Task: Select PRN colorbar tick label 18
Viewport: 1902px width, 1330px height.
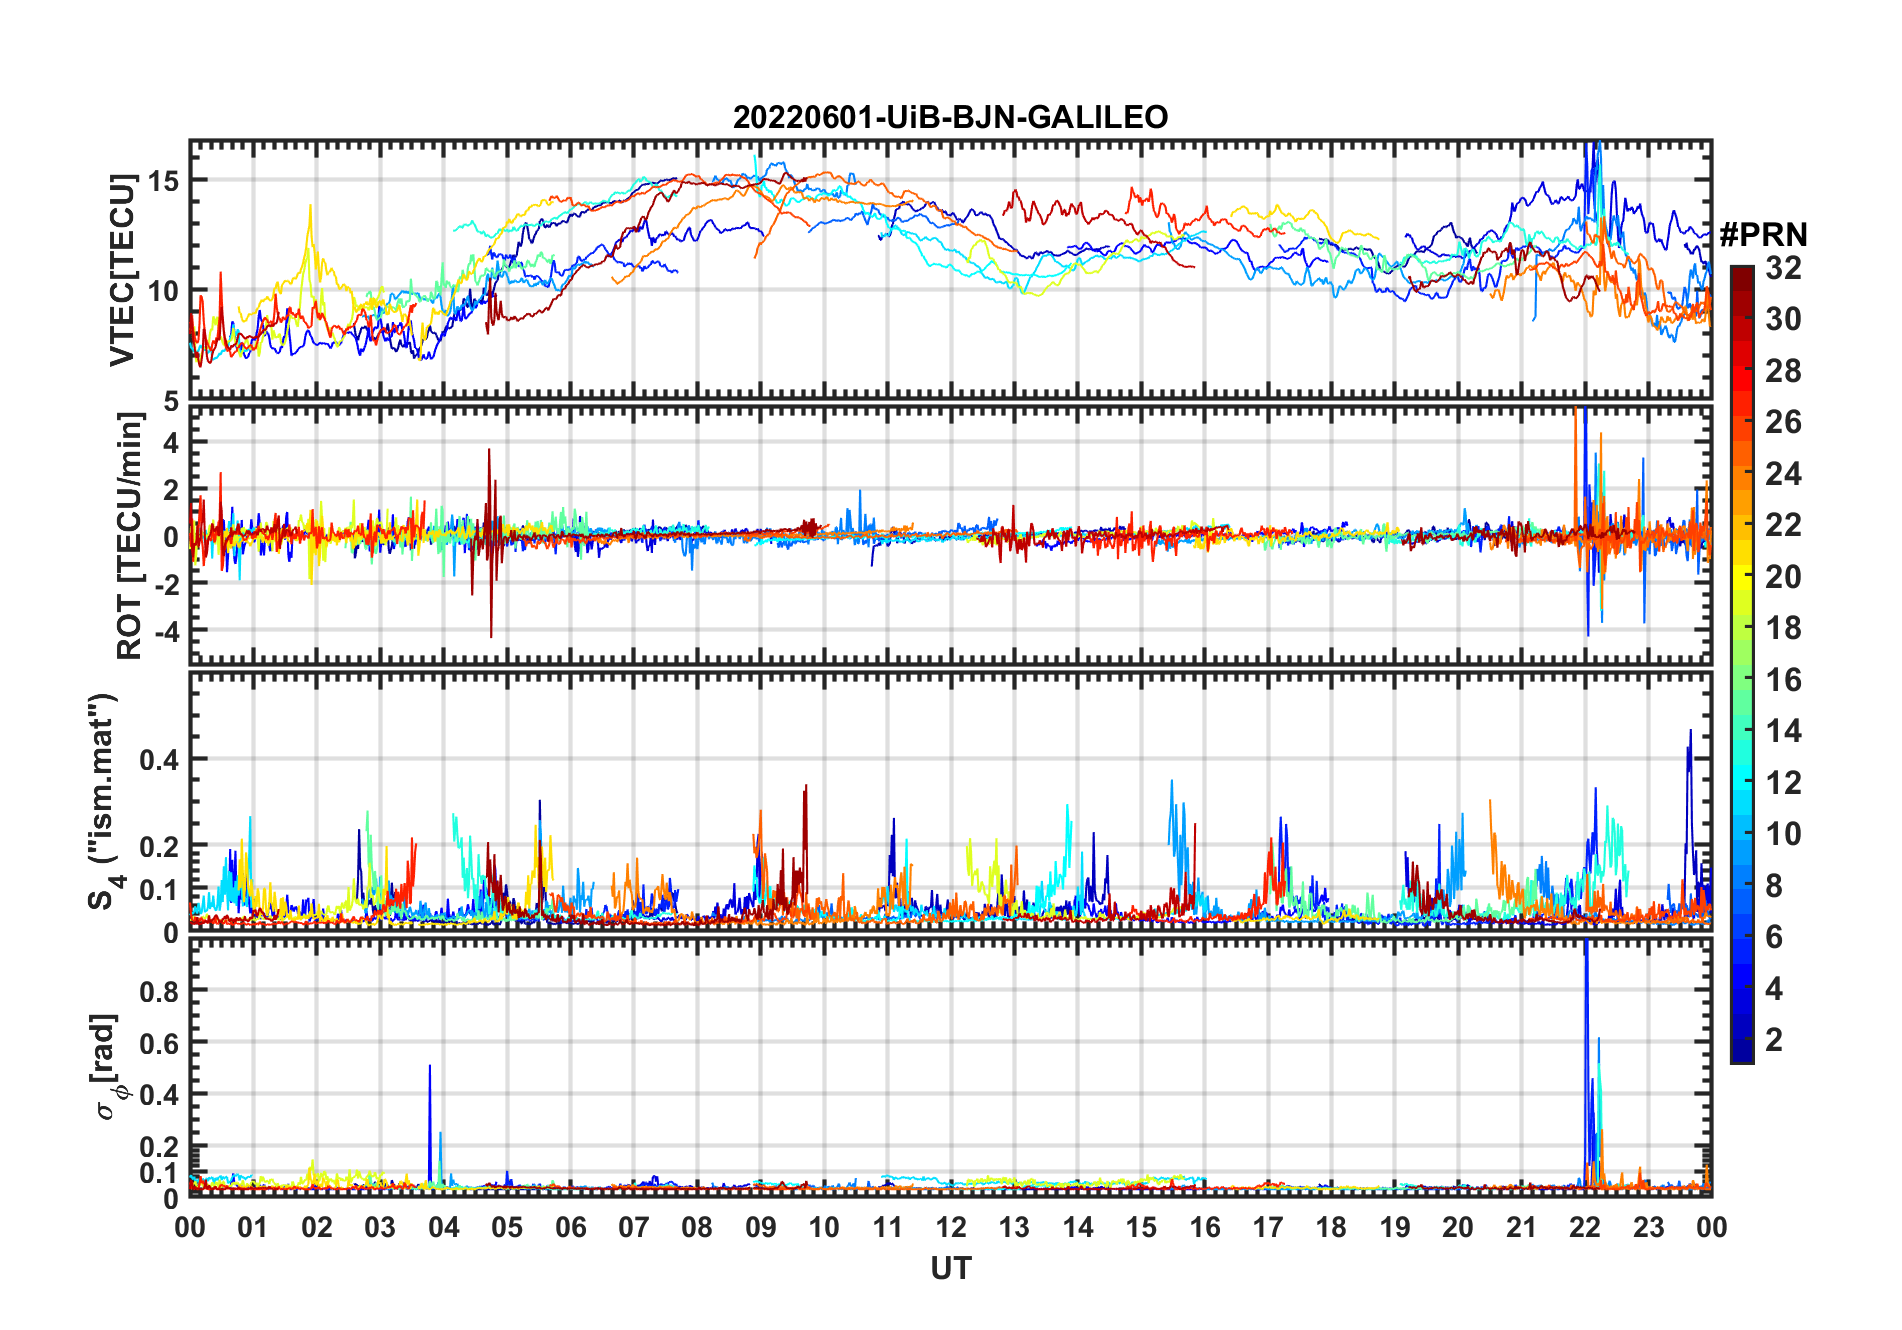Action: (1783, 628)
